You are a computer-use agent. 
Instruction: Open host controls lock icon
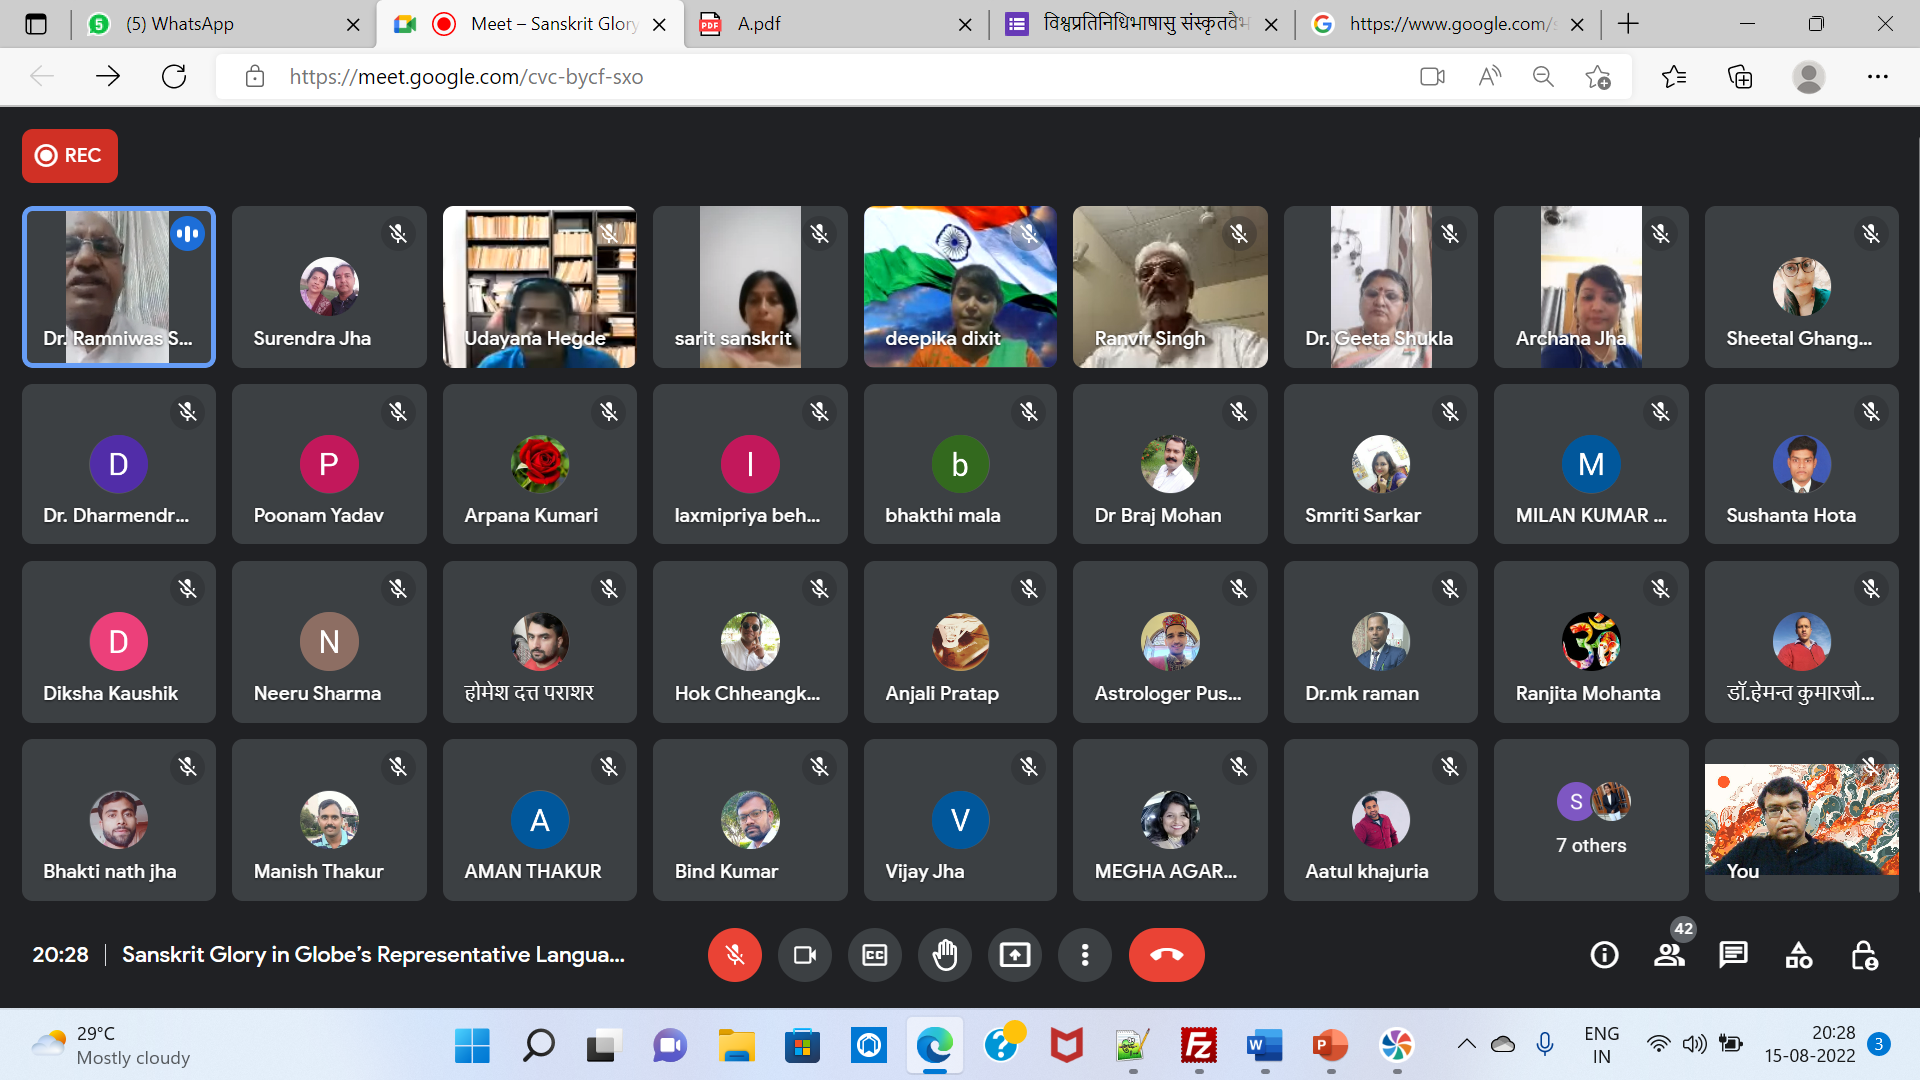(1863, 955)
